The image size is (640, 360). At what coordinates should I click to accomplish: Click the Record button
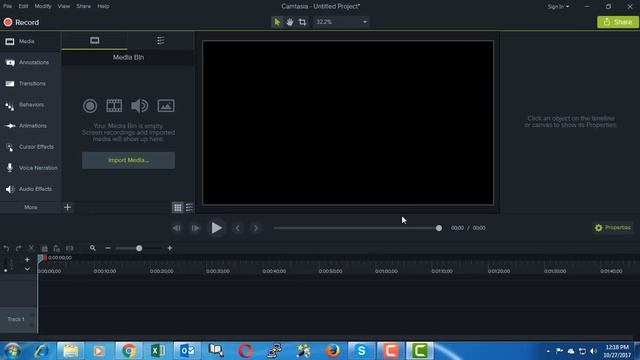click(21, 22)
